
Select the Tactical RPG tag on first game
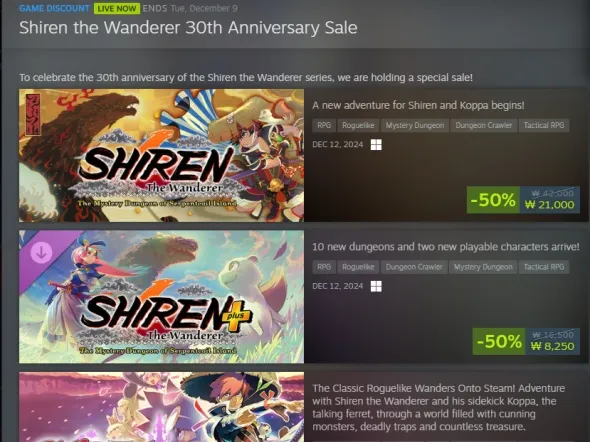544,125
